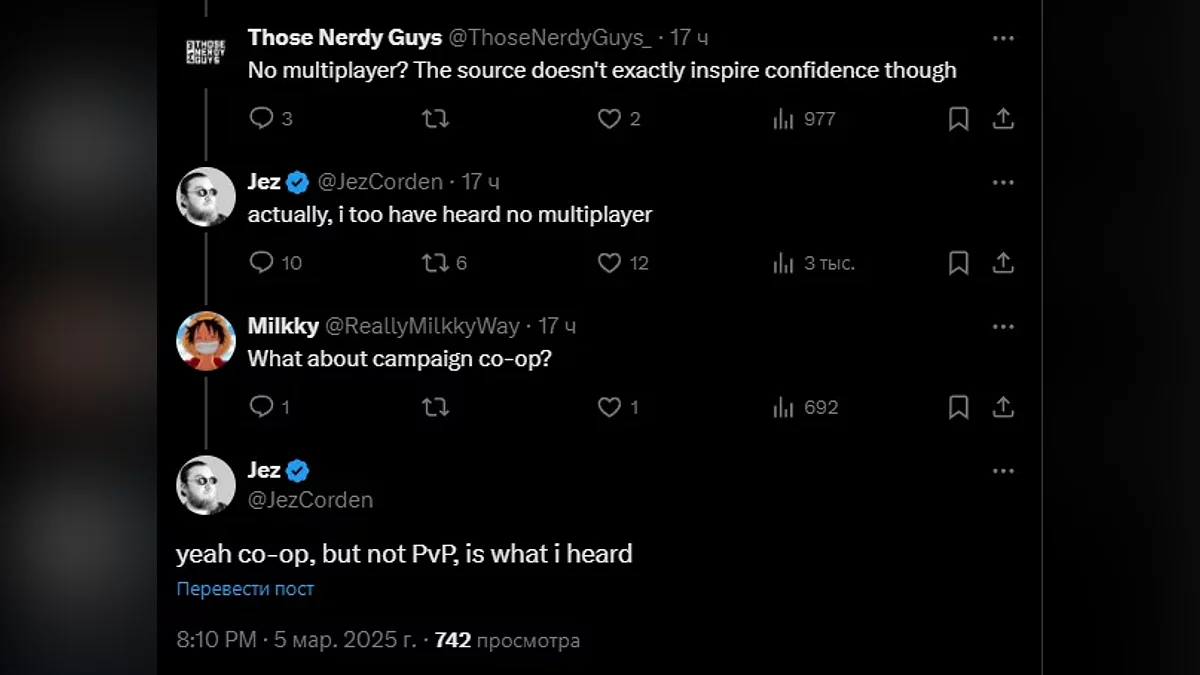Viewport: 1200px width, 675px height.
Task: View analytics for Jez's 3 тыс. views tweet
Action: click(x=784, y=263)
